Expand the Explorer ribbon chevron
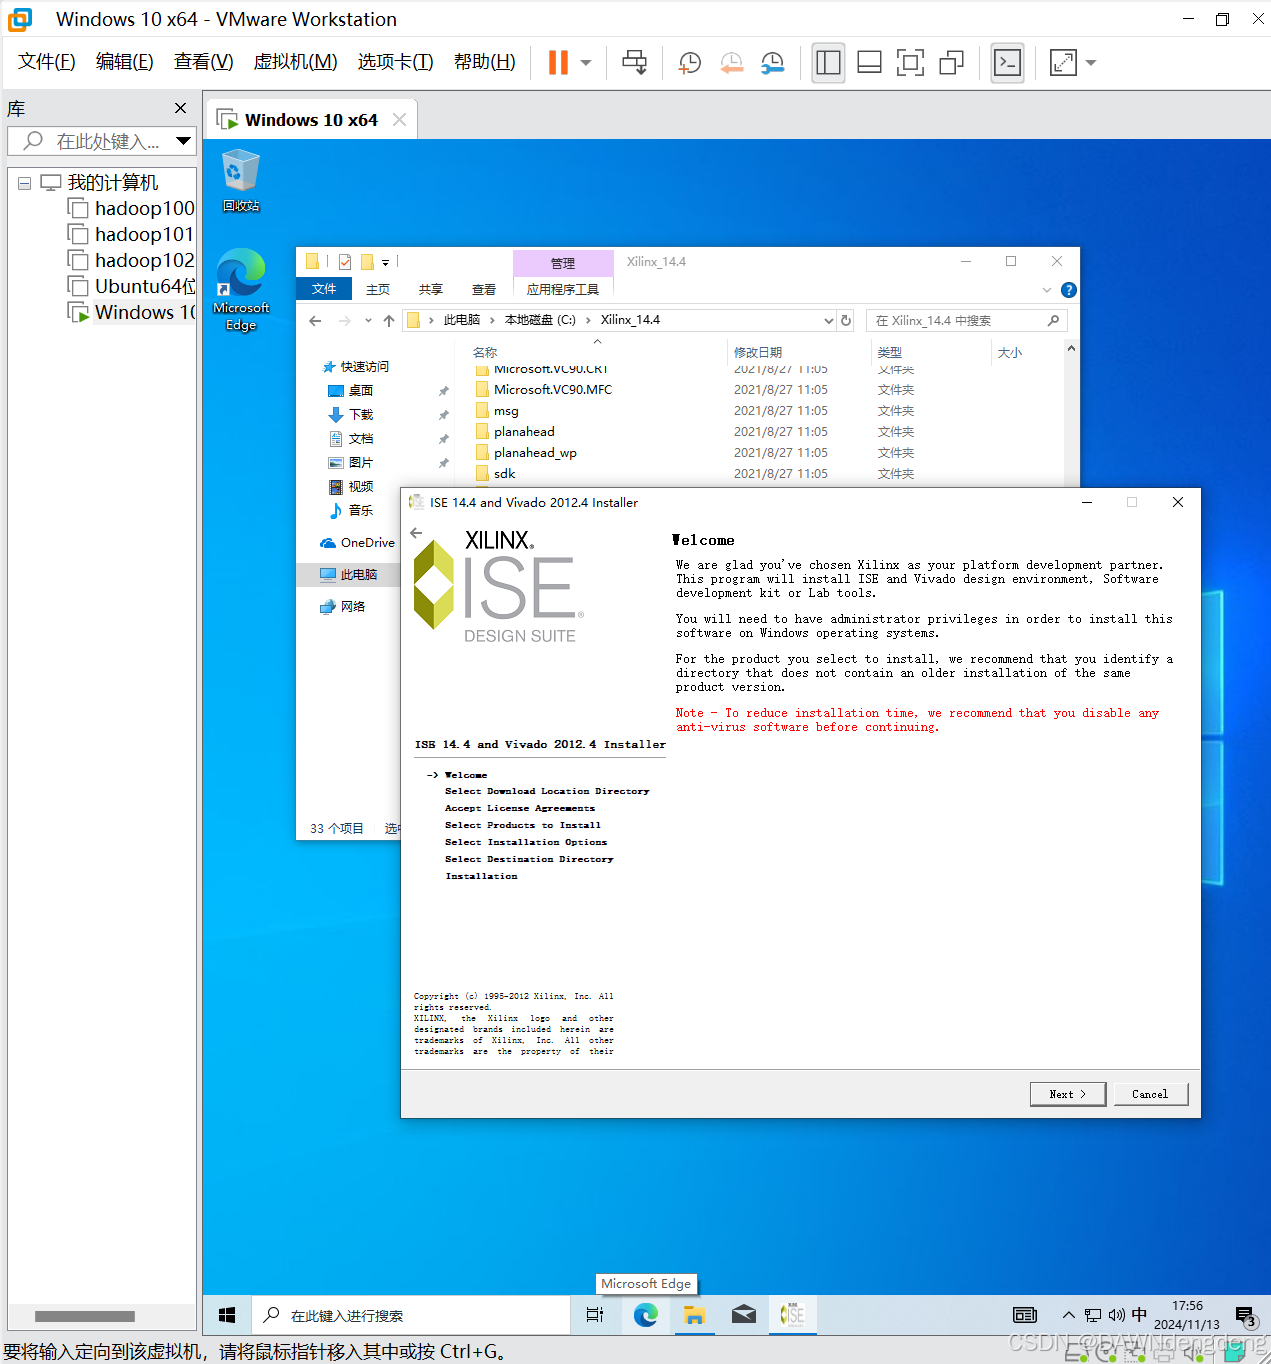The height and width of the screenshot is (1364, 1271). [1047, 290]
